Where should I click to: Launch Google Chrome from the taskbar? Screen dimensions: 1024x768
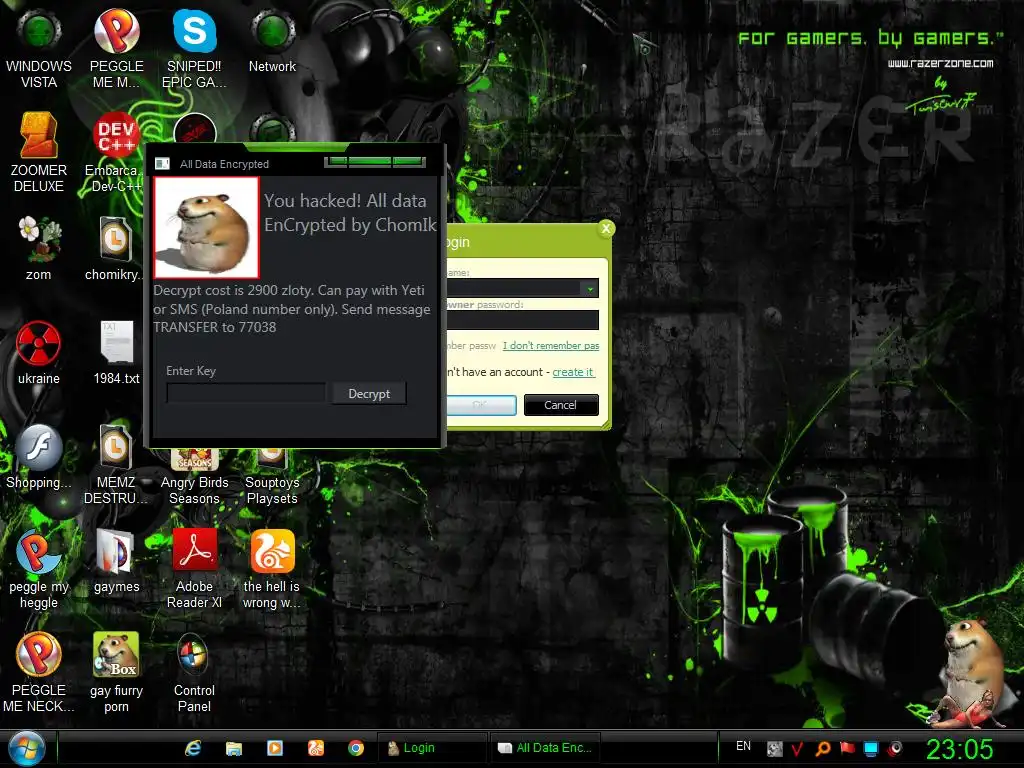356,748
